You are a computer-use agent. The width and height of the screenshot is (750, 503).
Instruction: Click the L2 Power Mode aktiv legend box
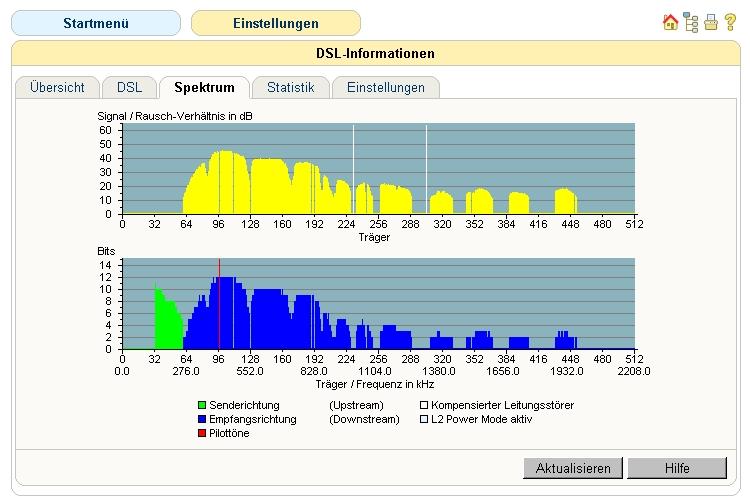423,419
